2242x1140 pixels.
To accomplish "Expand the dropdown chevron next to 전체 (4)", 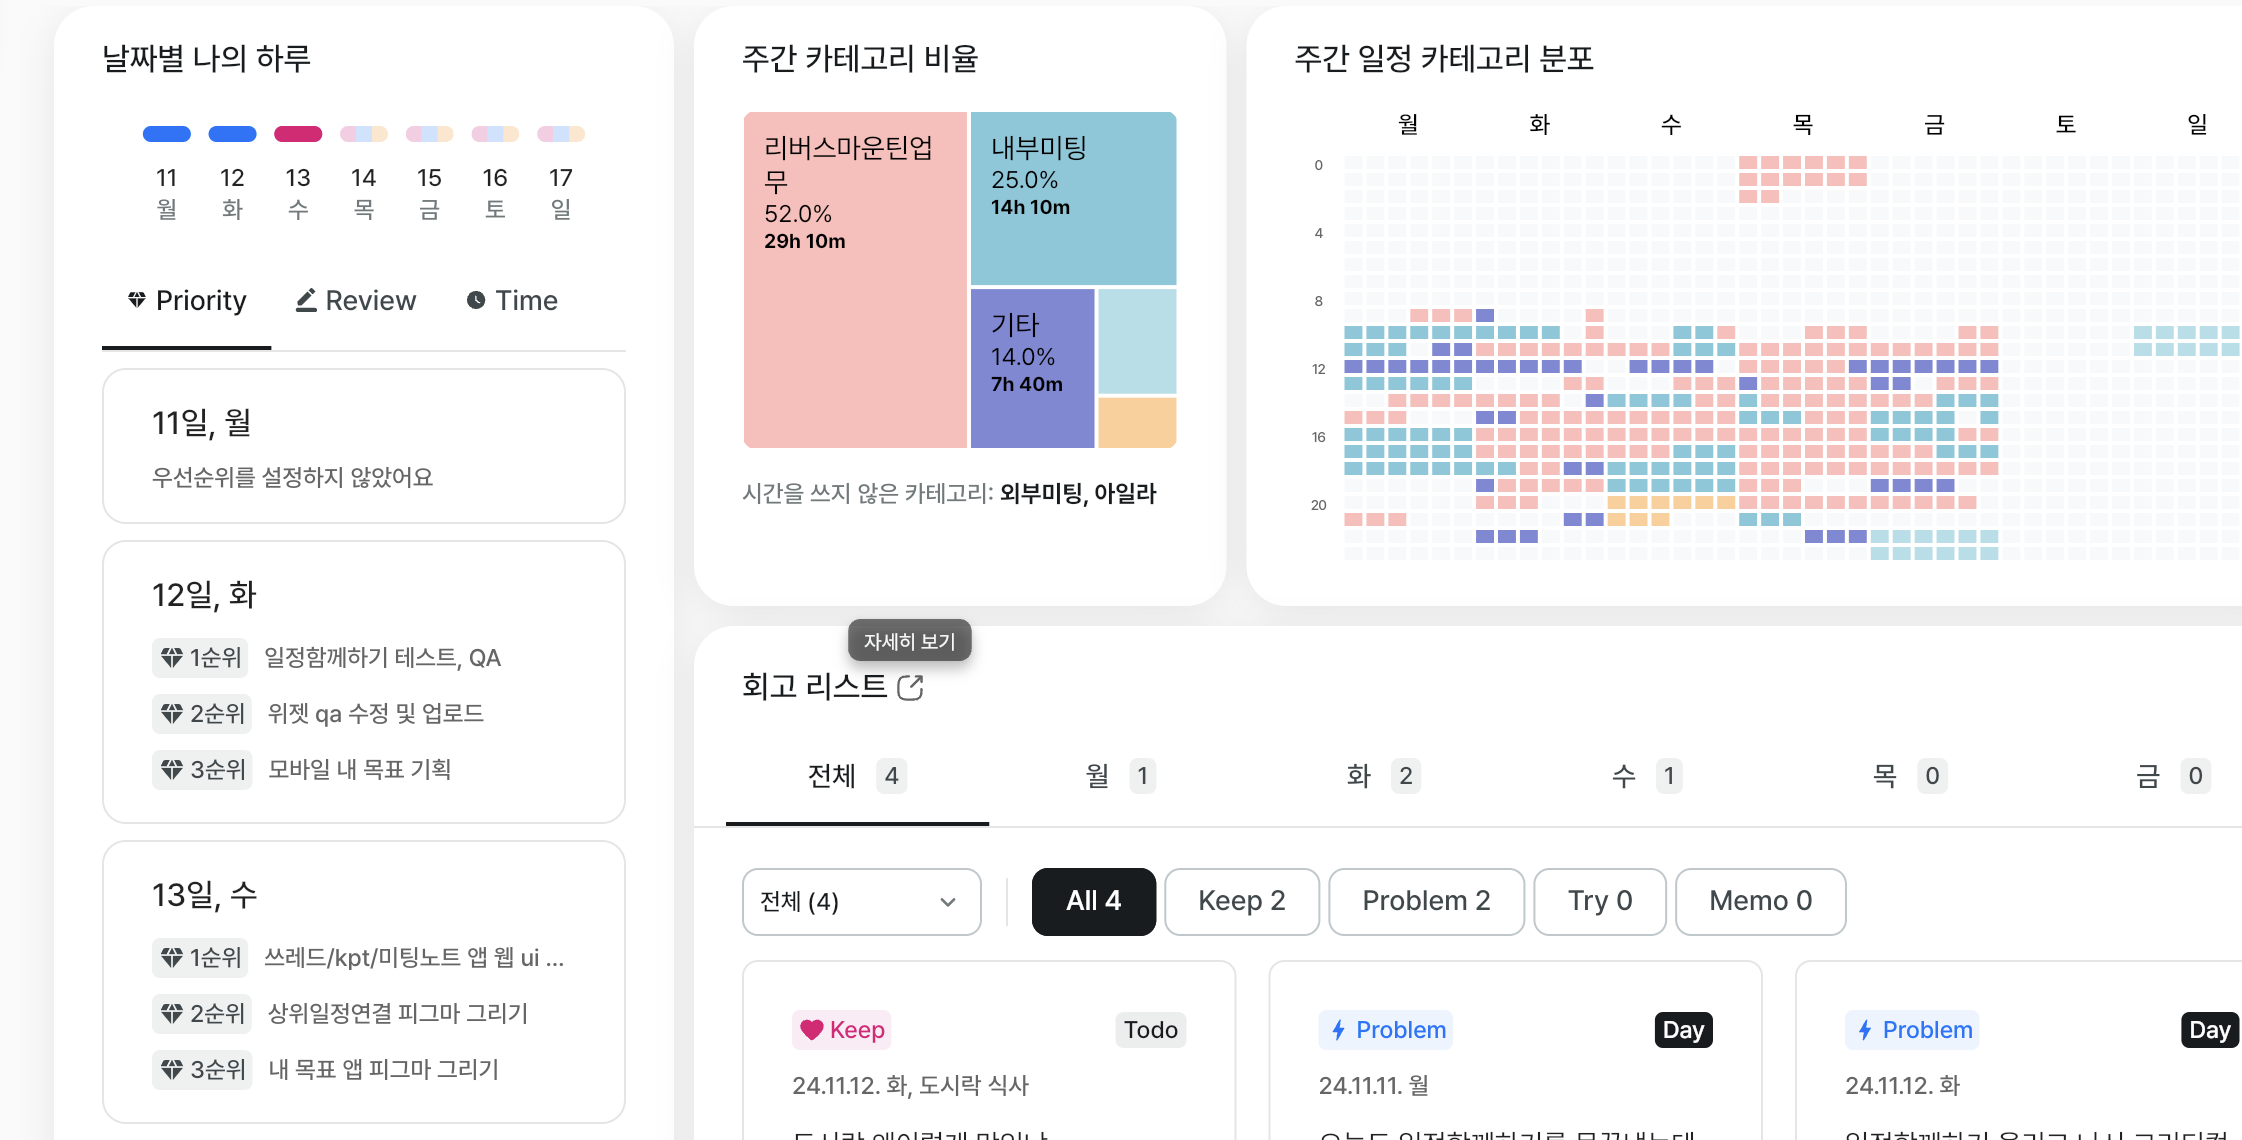I will [948, 902].
